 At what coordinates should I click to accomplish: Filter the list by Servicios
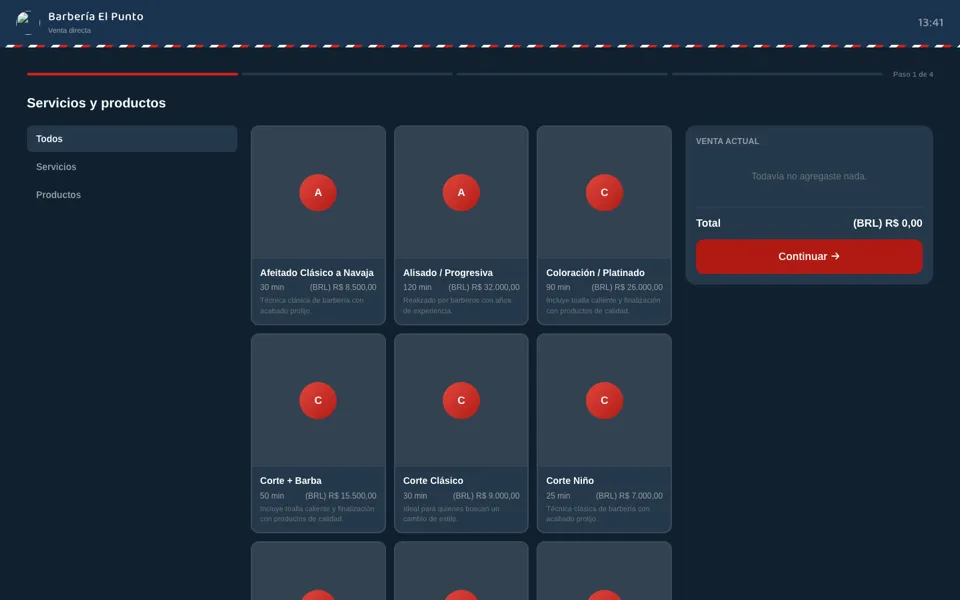(132, 167)
